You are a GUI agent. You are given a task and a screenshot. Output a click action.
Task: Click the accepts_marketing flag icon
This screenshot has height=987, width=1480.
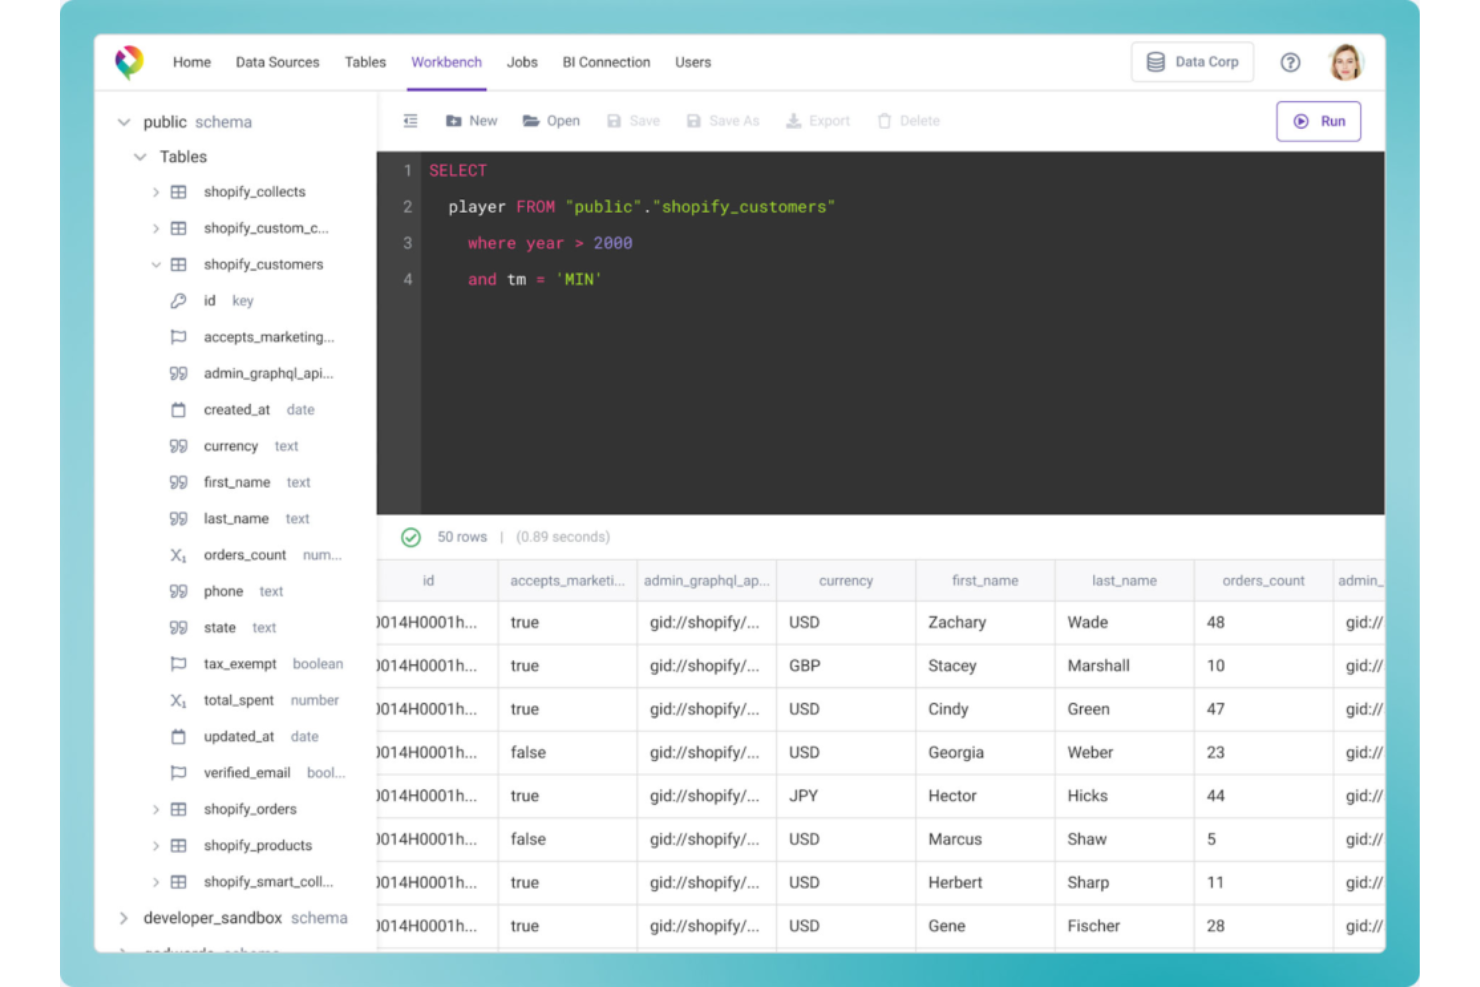pos(178,337)
